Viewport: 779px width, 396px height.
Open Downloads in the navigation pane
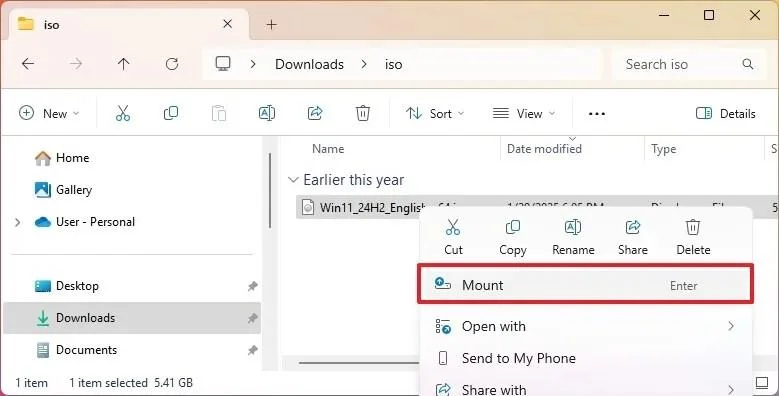click(x=132, y=318)
